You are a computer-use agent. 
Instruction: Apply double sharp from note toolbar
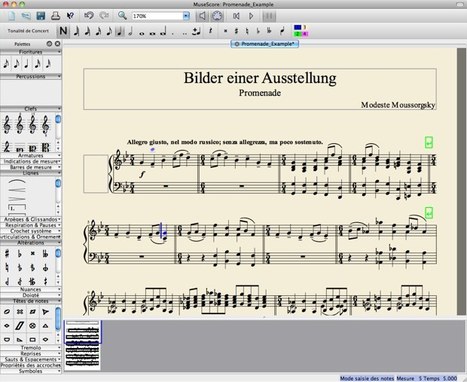coord(225,31)
